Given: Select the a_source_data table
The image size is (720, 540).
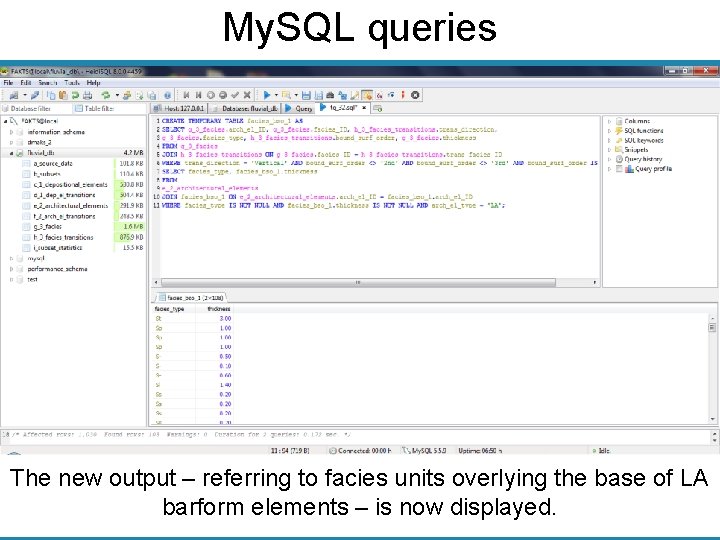Looking at the screenshot, I should point(53,163).
